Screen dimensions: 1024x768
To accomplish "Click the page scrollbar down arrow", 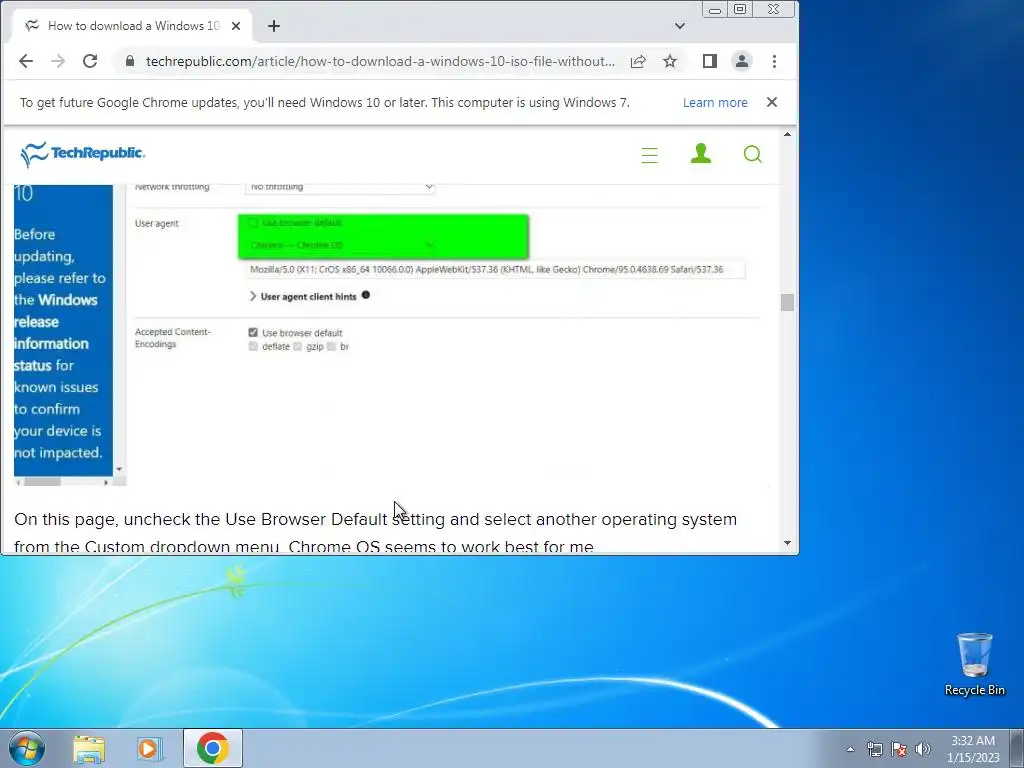I will point(788,543).
